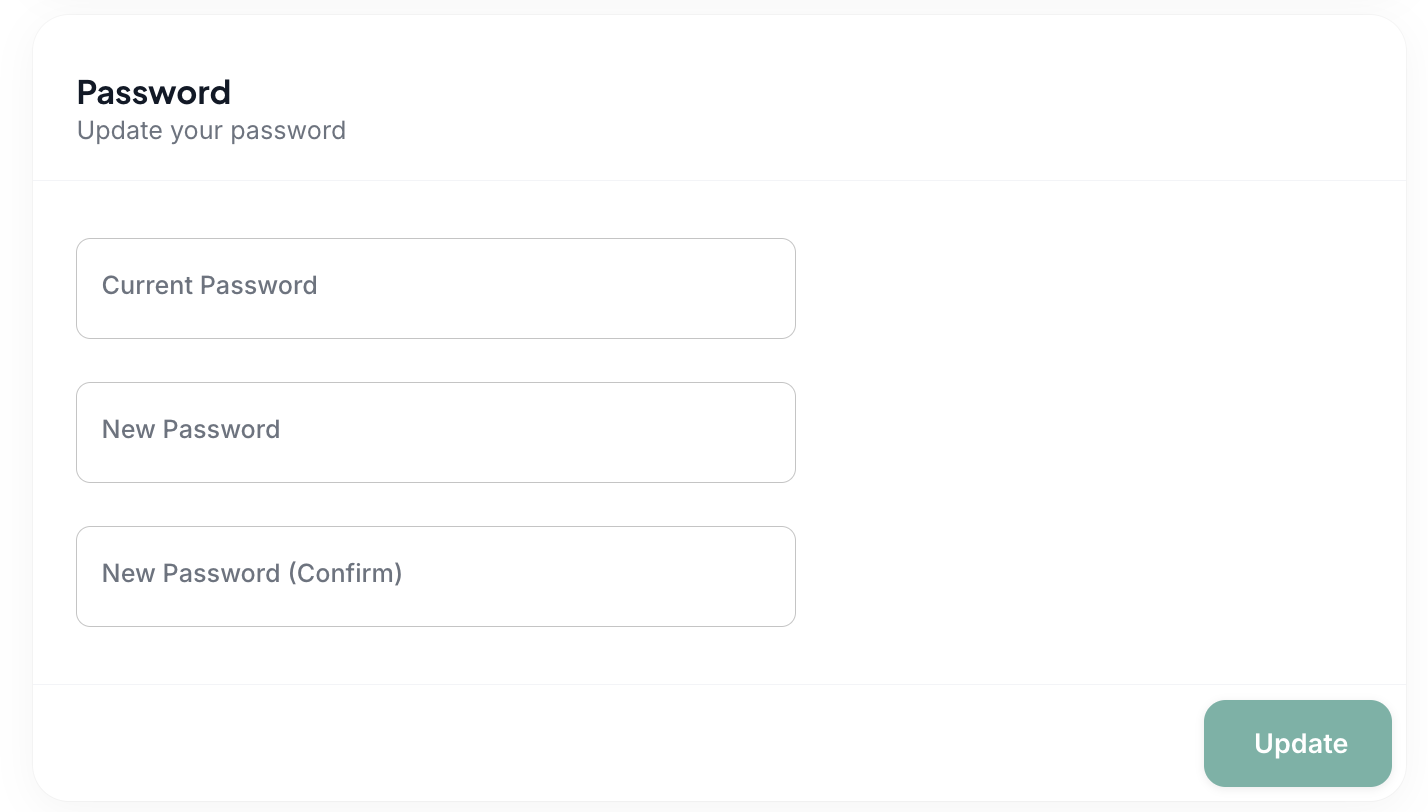Click the "Current Password" placeholder text

(210, 286)
